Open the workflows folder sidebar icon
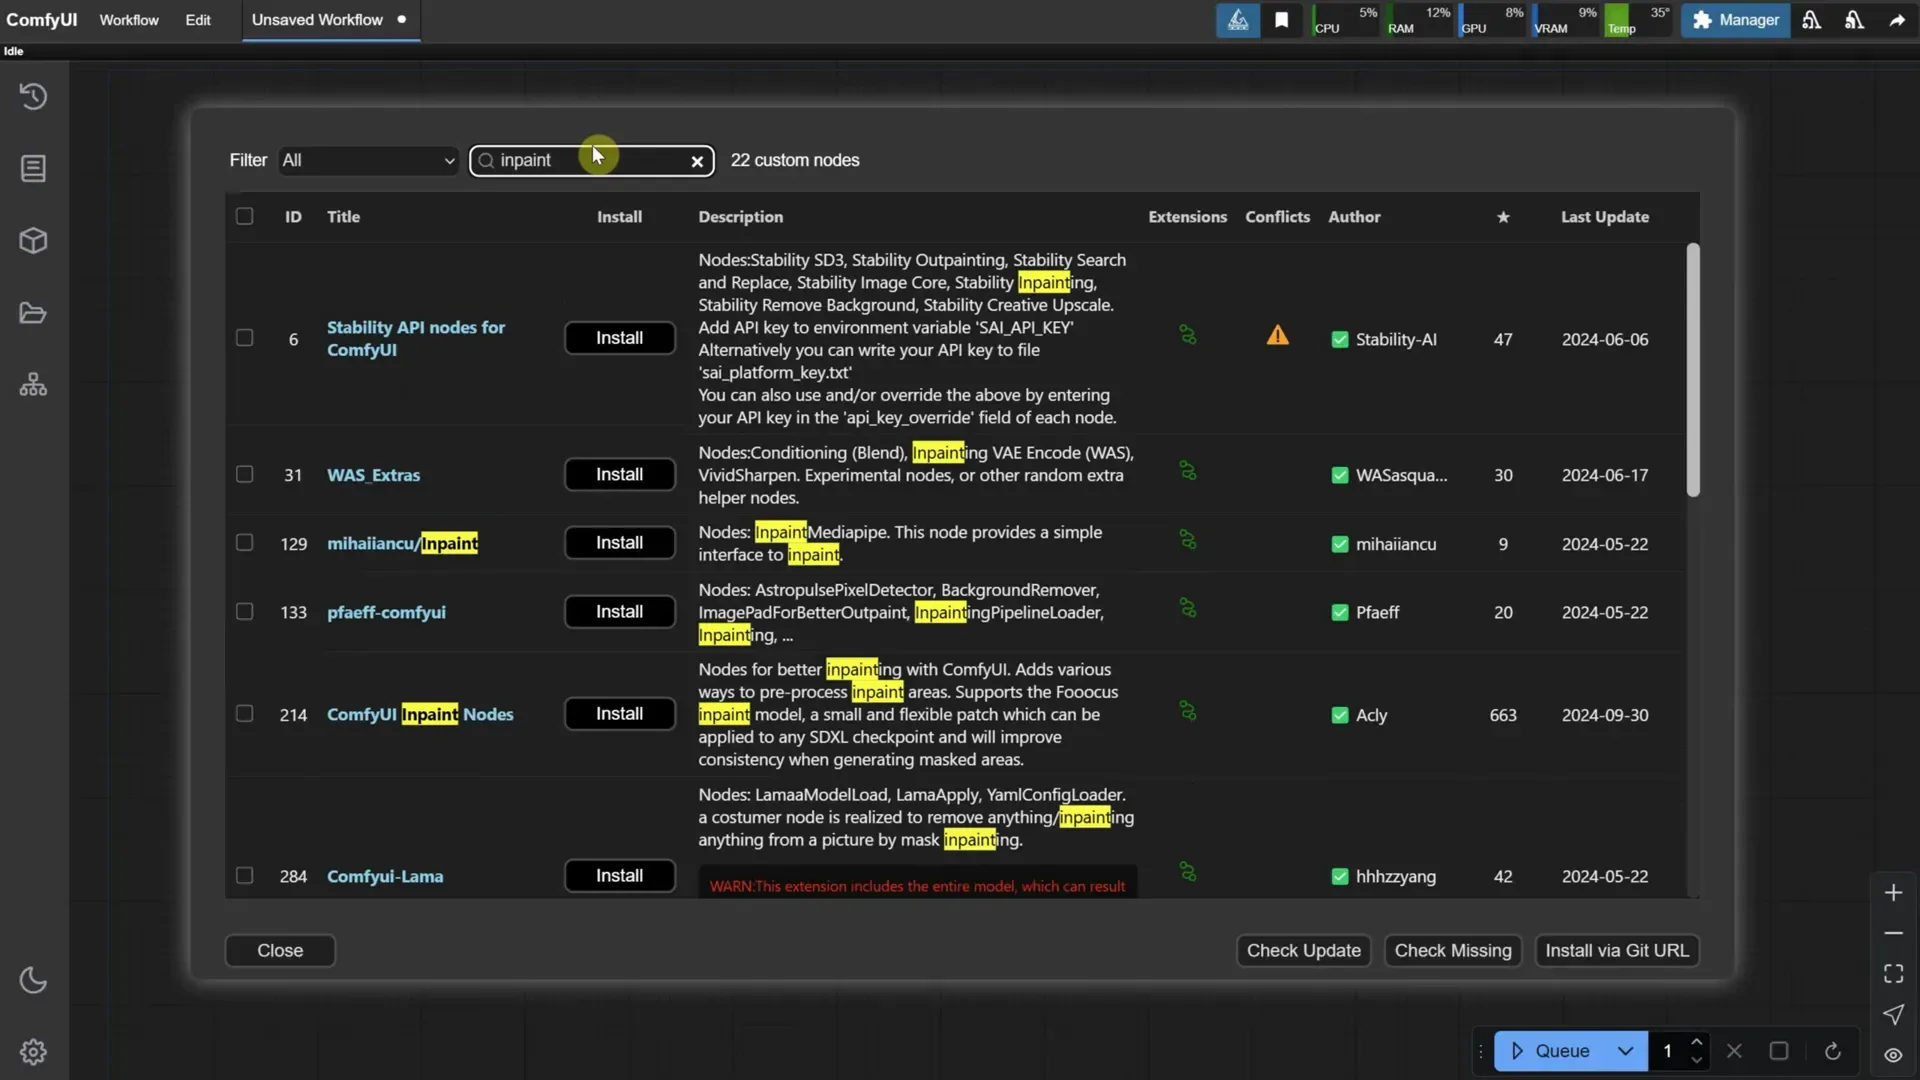This screenshot has height=1080, width=1920. click(34, 313)
